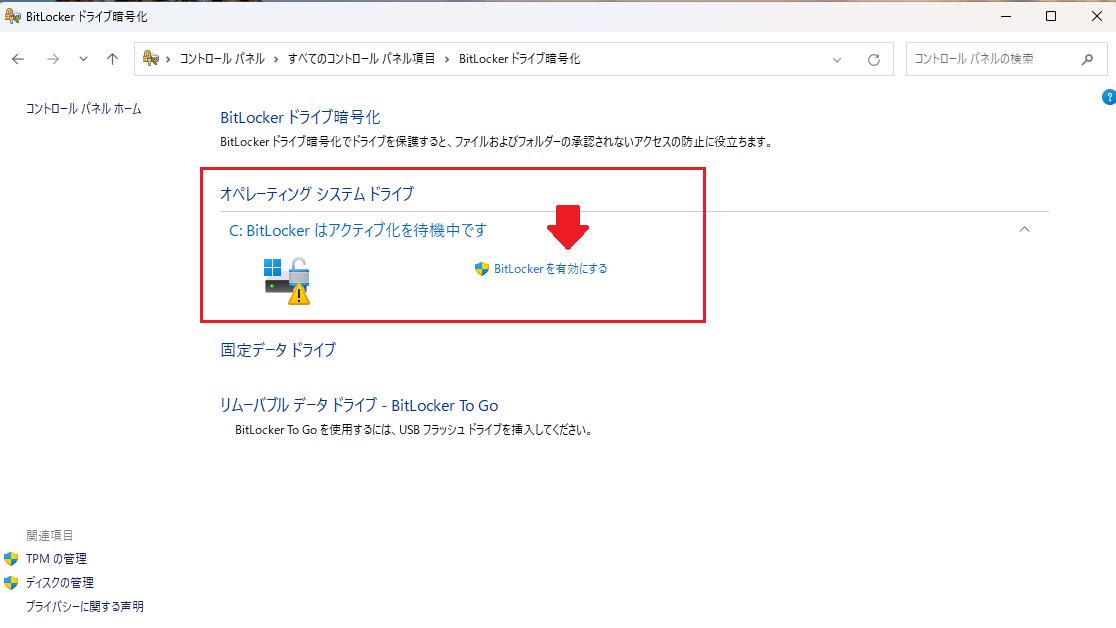The height and width of the screenshot is (628, 1116).
Task: Click BitLocker ドライブ暗号化 breadcrumb segment
Action: click(x=520, y=59)
